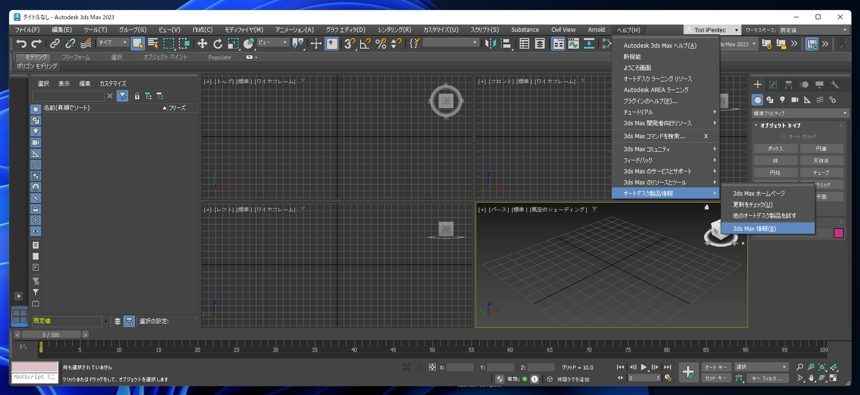Open the named selection sets dropdown
The image size is (860, 395).
click(x=451, y=43)
